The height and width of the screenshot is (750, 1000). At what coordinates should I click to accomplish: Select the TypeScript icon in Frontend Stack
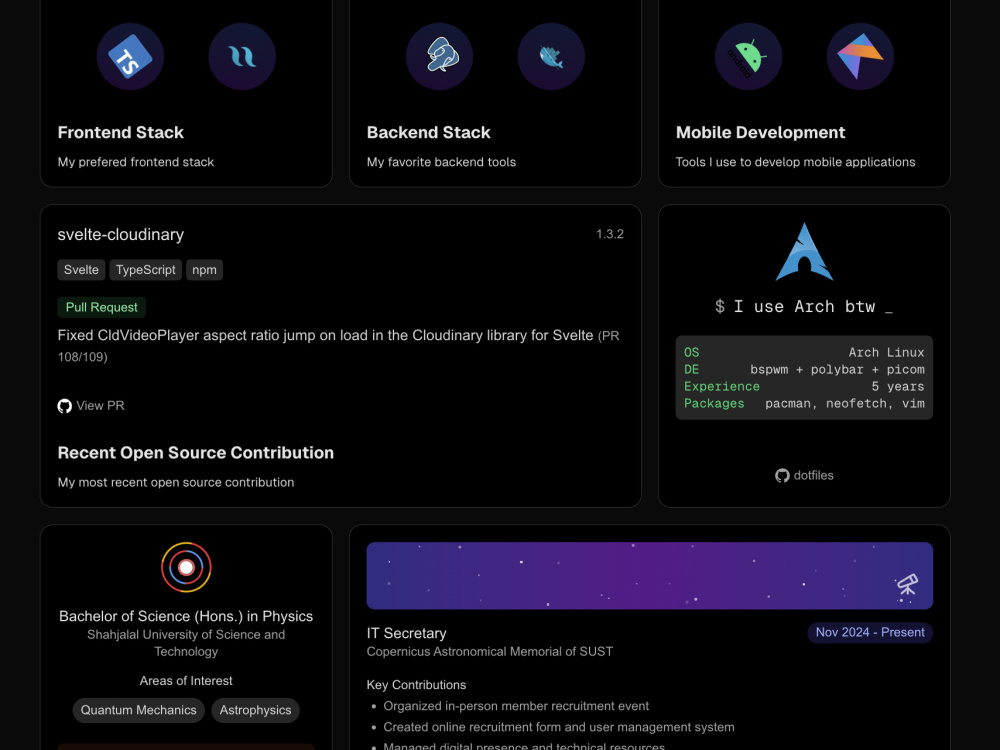coord(130,56)
